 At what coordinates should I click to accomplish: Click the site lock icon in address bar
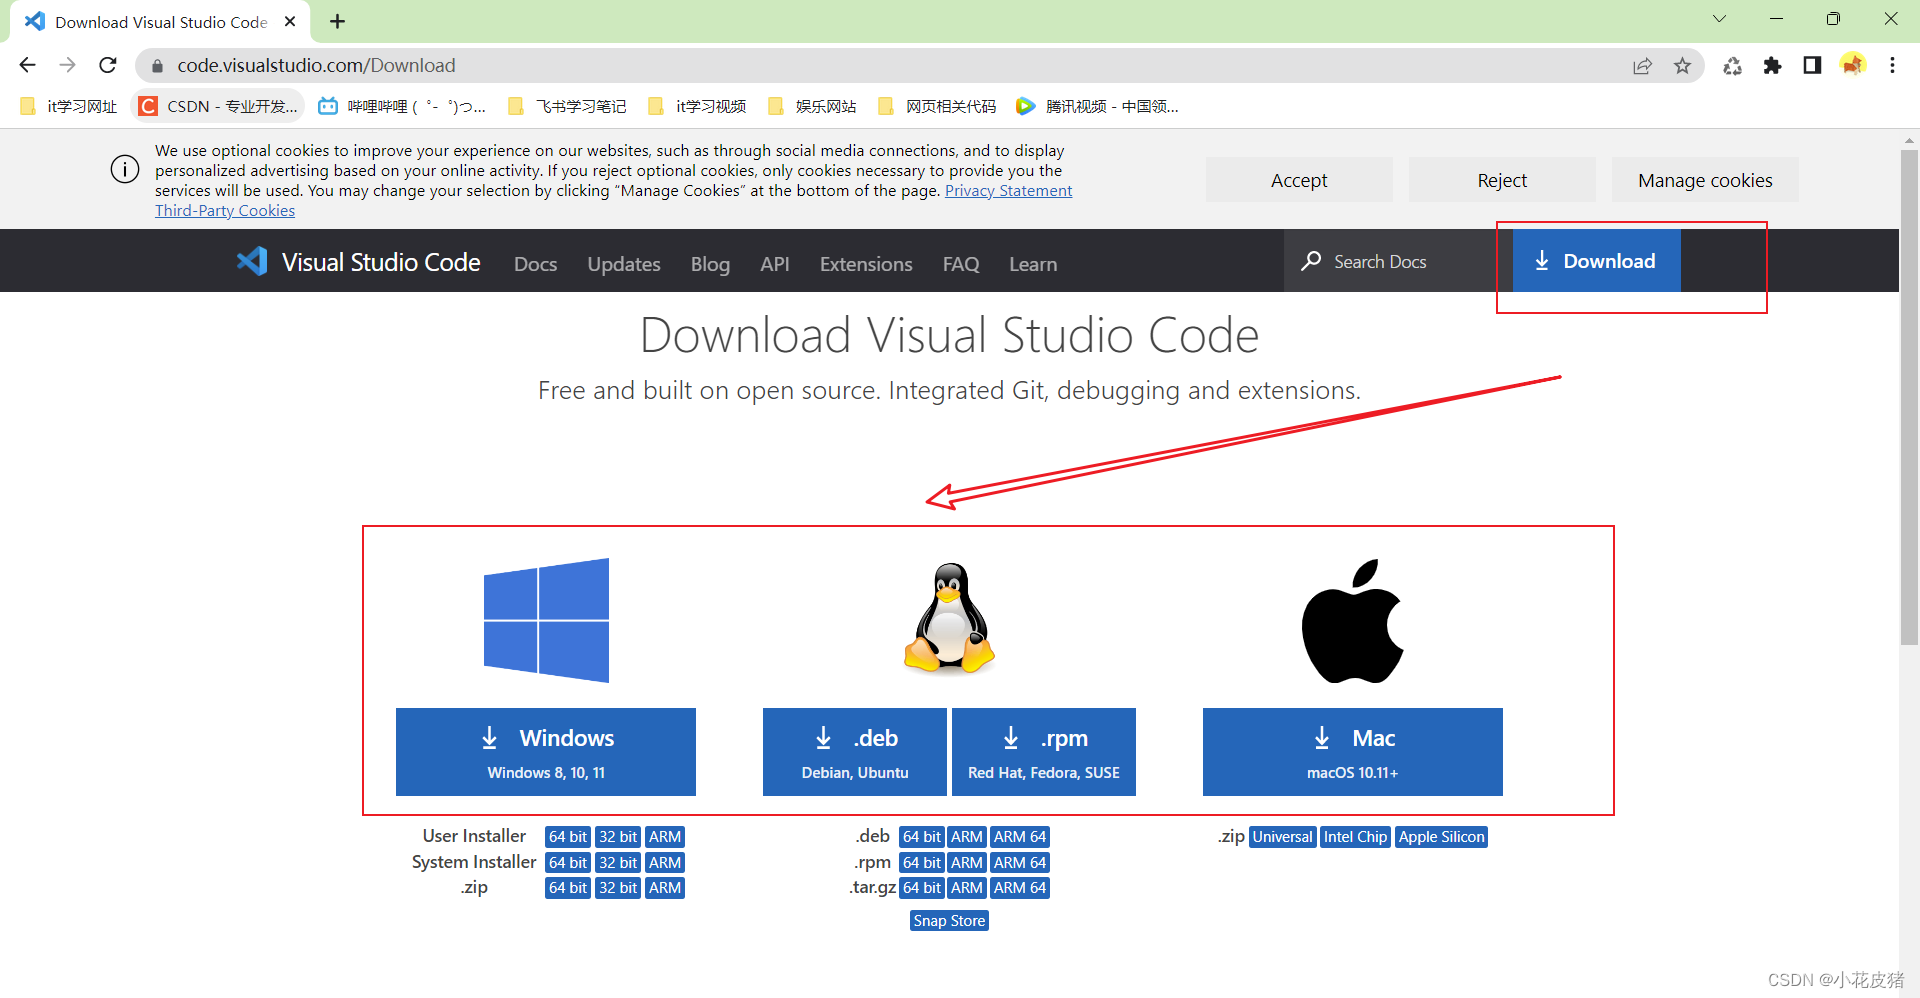coord(157,66)
